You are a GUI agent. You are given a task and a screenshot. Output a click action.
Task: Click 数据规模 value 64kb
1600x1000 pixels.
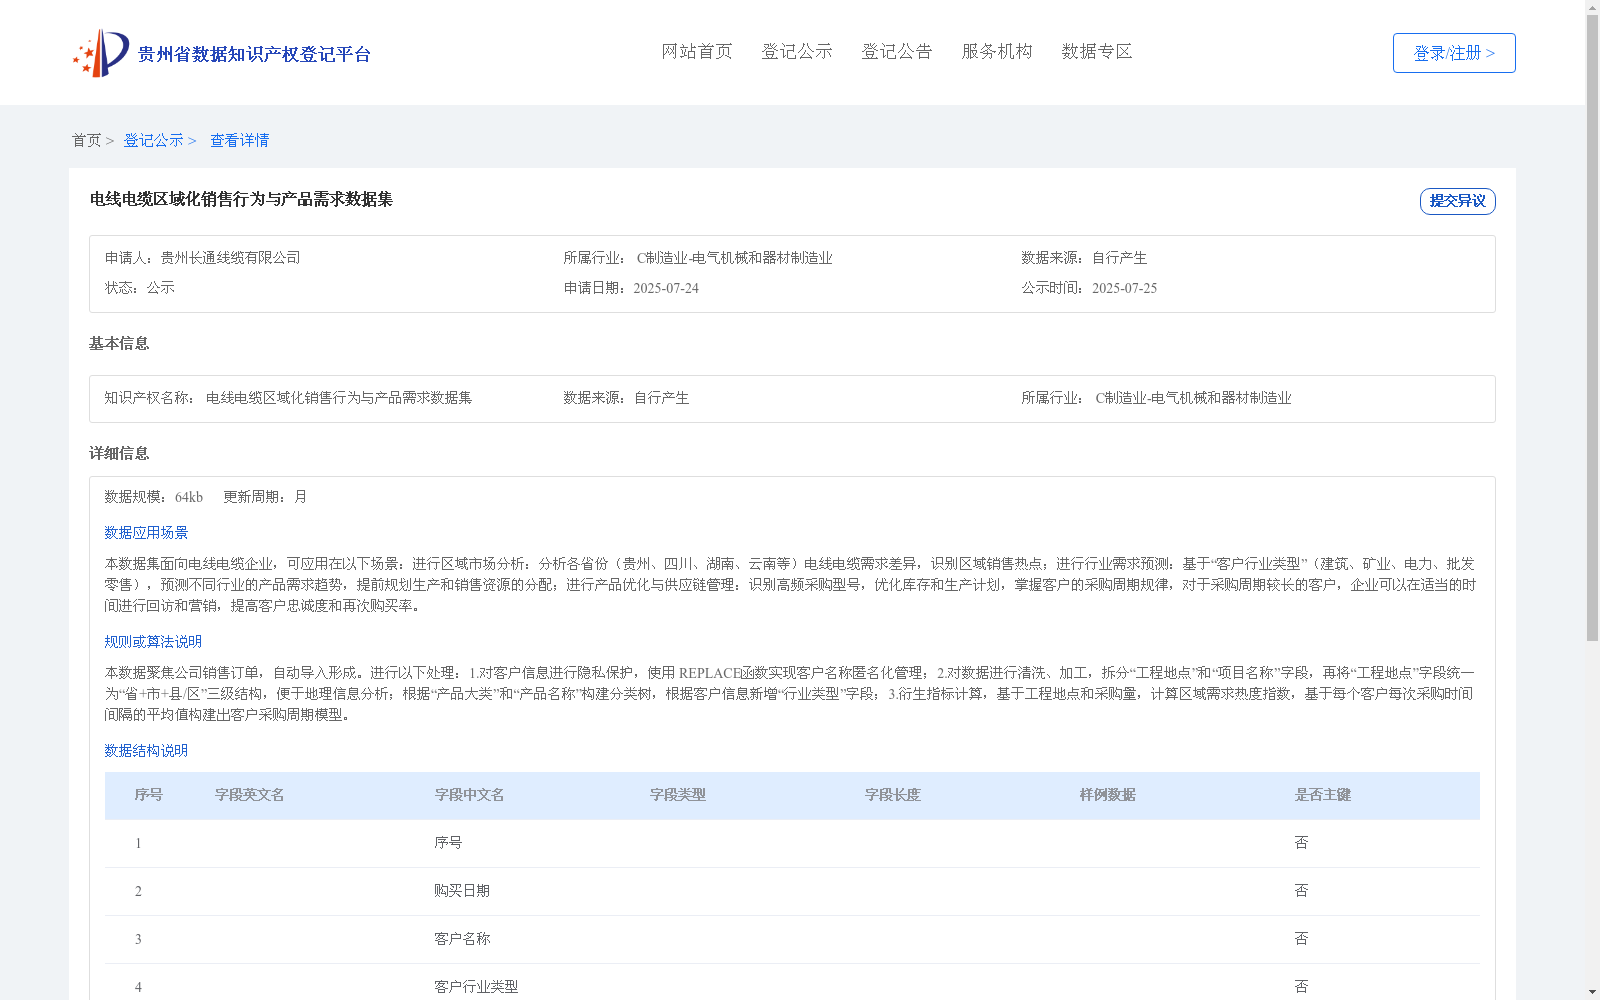(189, 497)
